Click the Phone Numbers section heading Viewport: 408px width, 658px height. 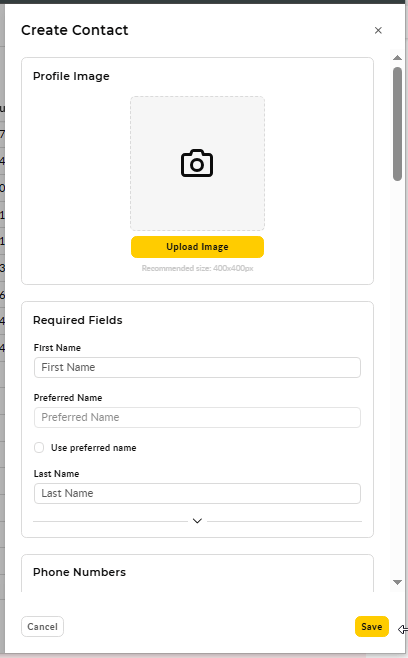[79, 572]
